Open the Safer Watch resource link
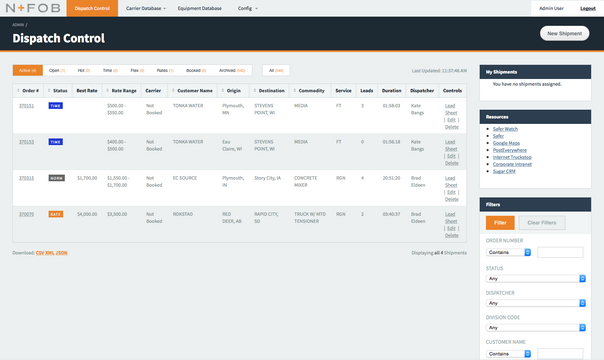The height and width of the screenshot is (360, 604). coord(505,129)
